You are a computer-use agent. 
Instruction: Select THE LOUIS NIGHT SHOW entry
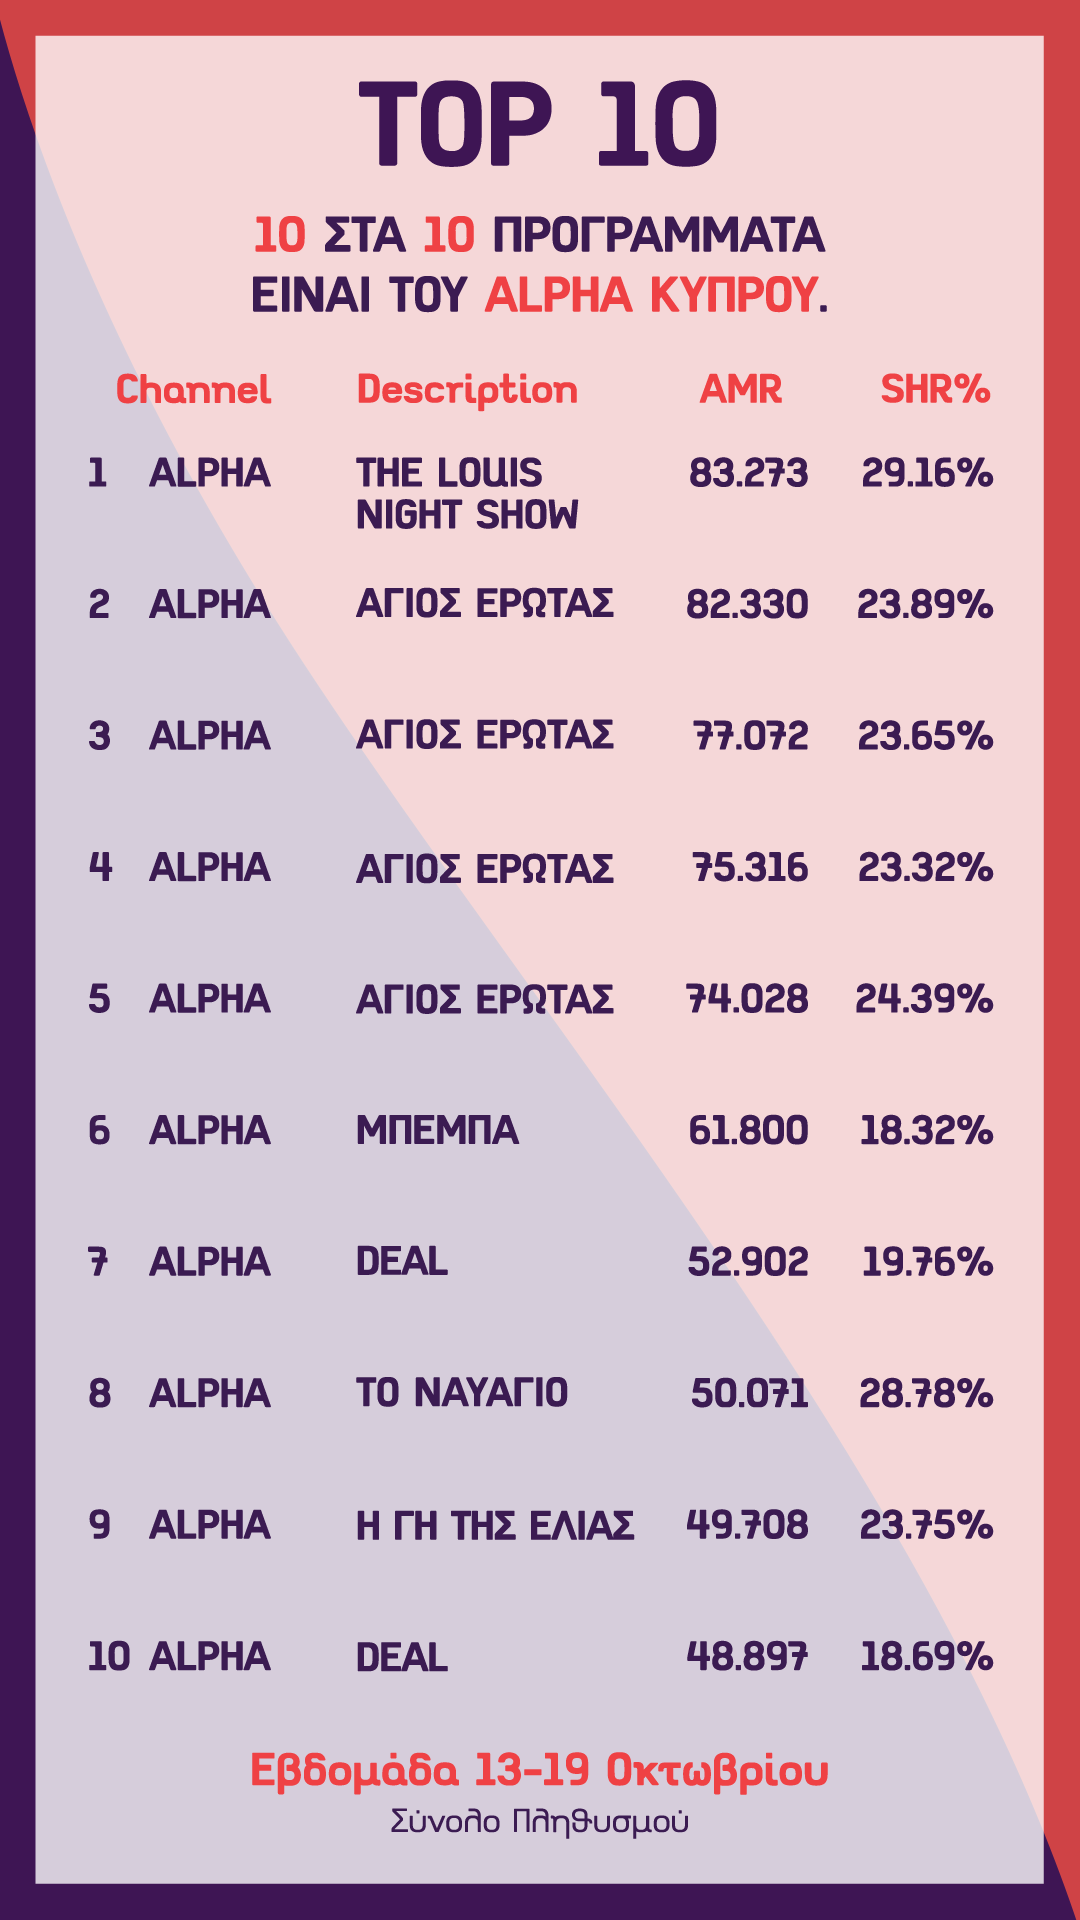tap(467, 494)
